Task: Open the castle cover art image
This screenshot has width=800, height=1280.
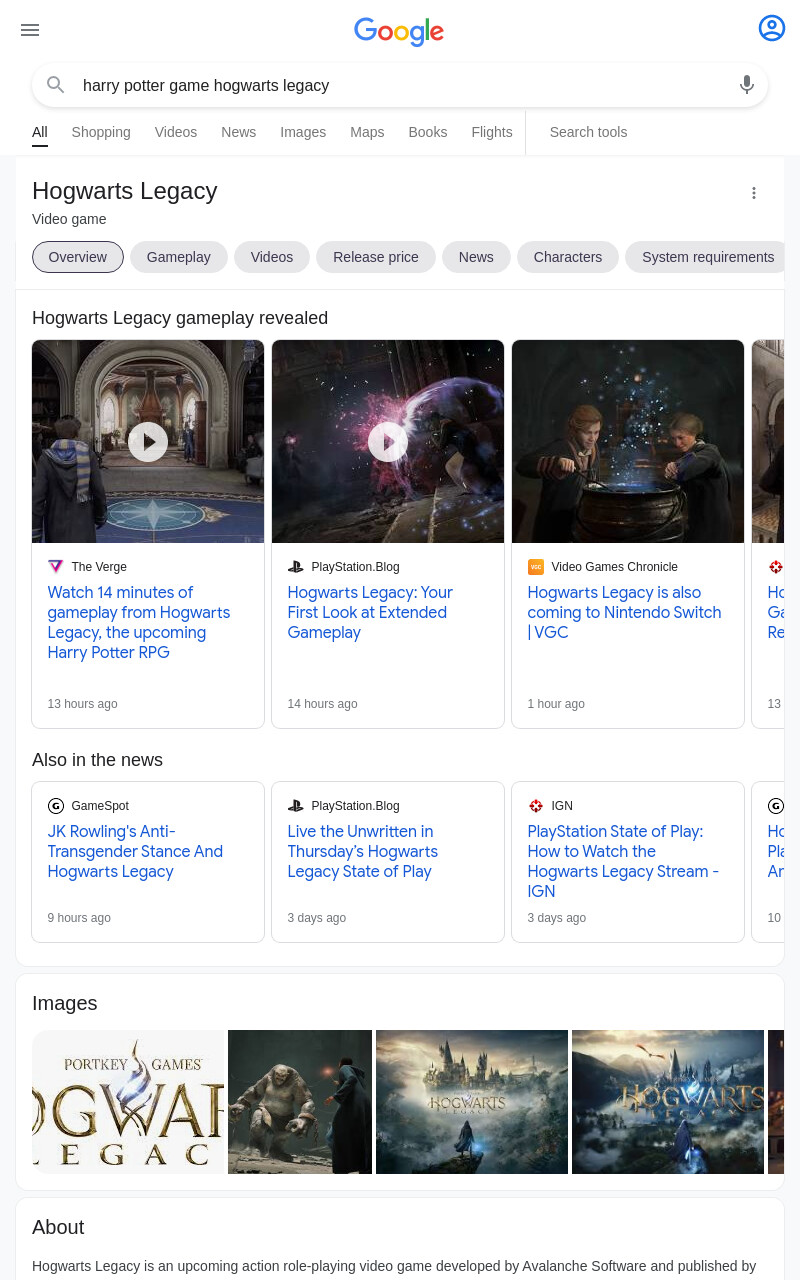Action: pos(472,1102)
